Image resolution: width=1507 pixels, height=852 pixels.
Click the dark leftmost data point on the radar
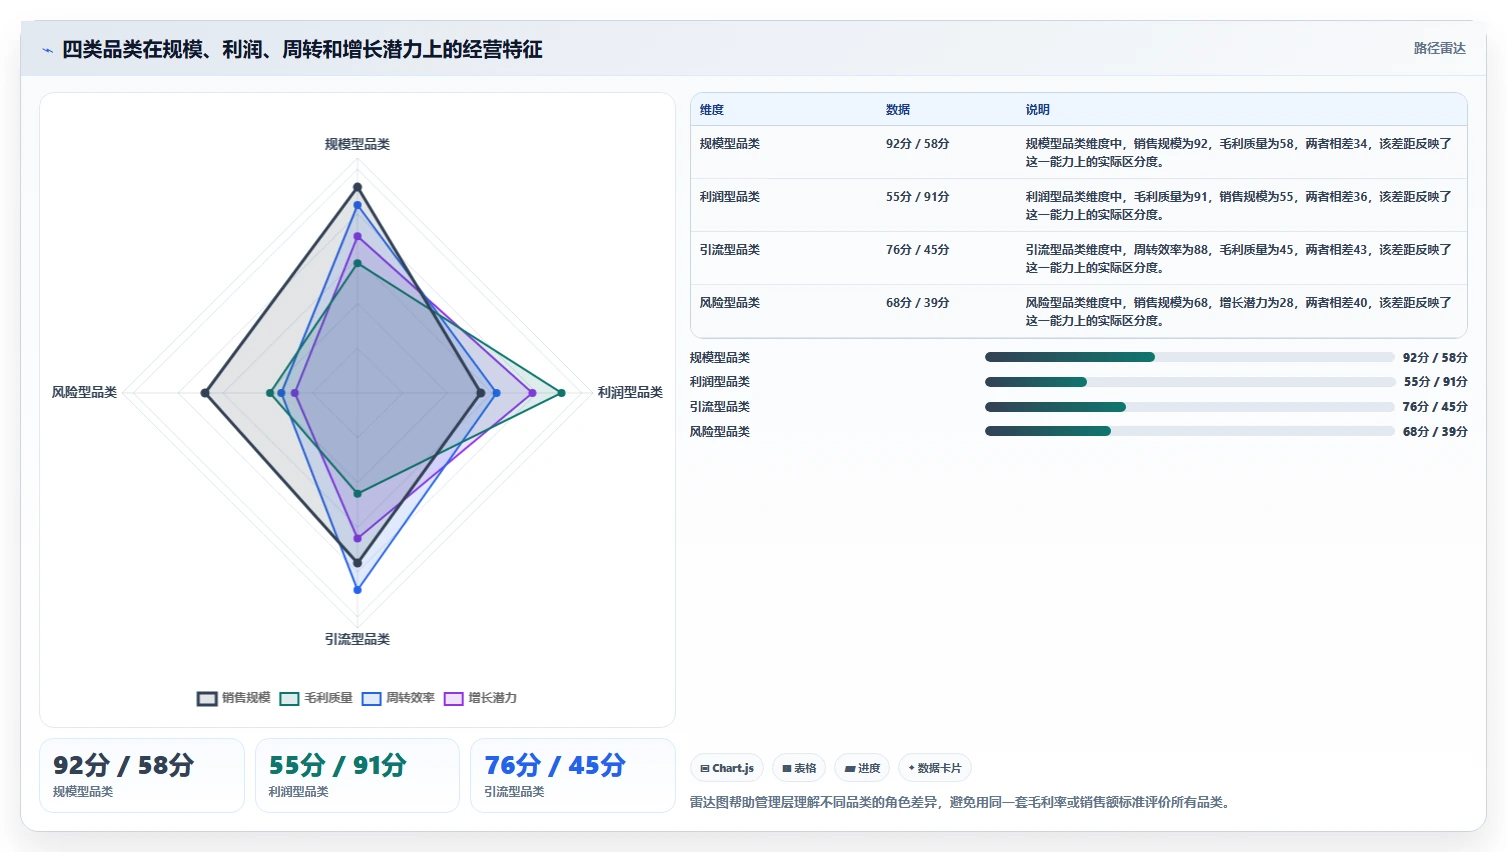pos(205,393)
